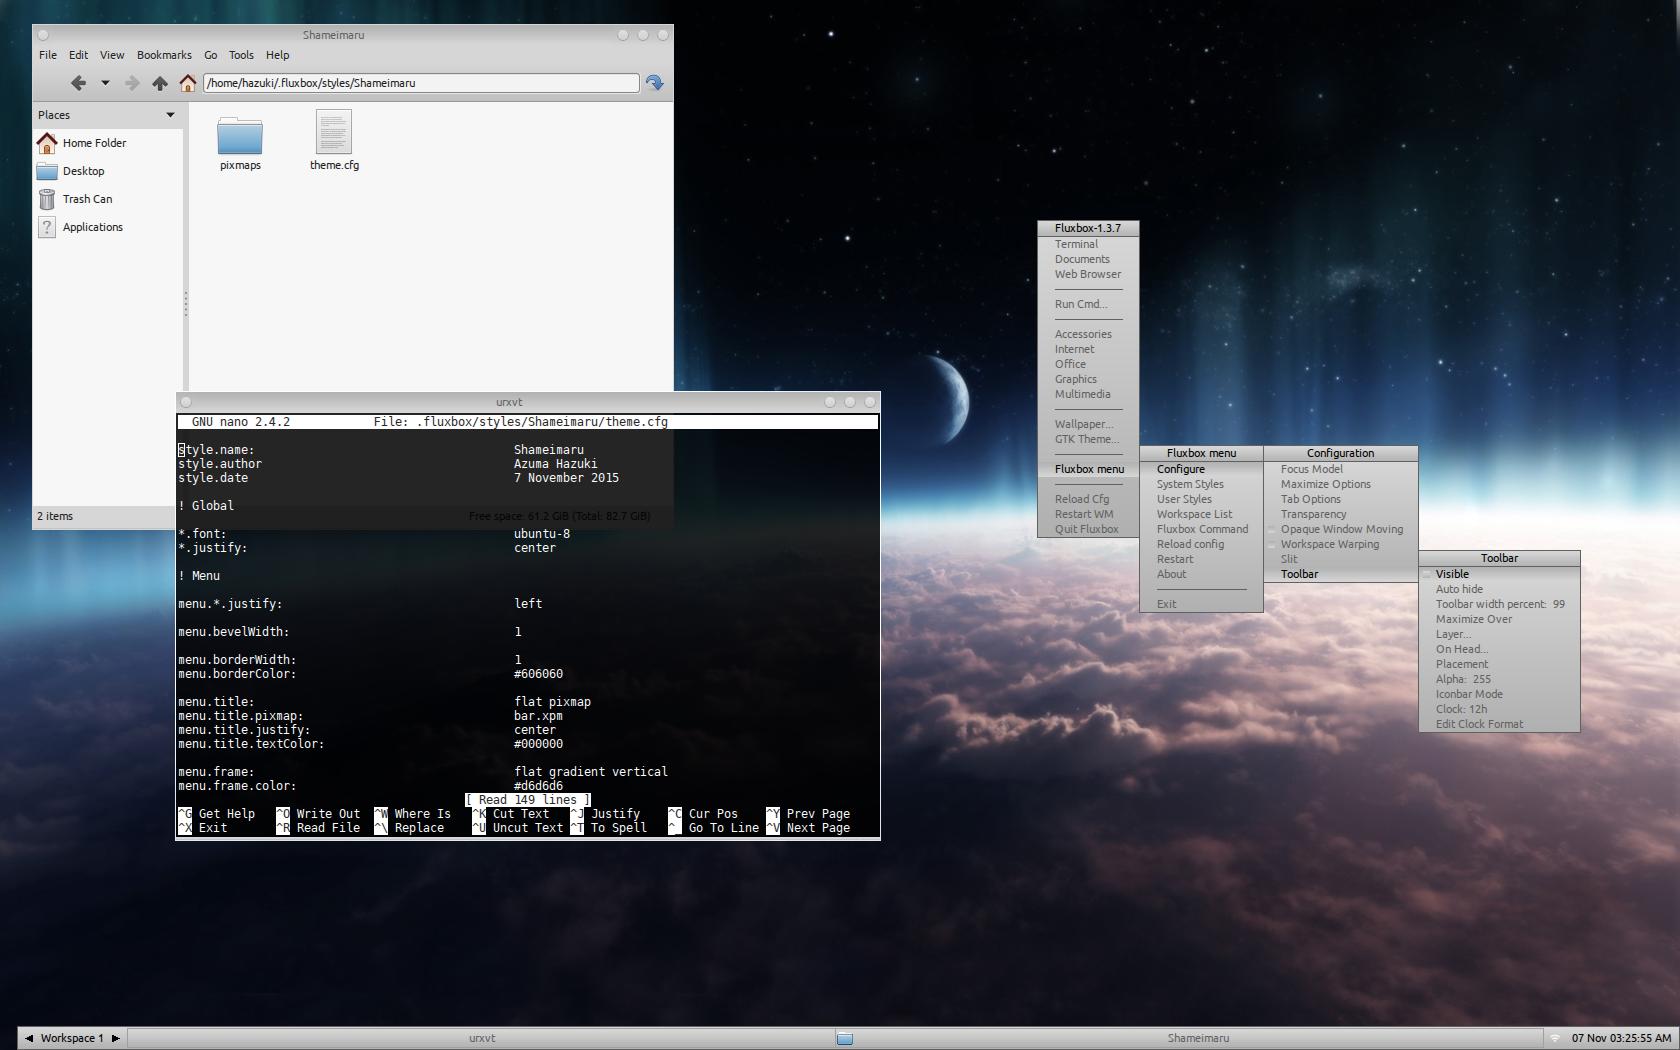Launch Web Browser from root menu
Viewport: 1680px width, 1050px height.
(1088, 274)
